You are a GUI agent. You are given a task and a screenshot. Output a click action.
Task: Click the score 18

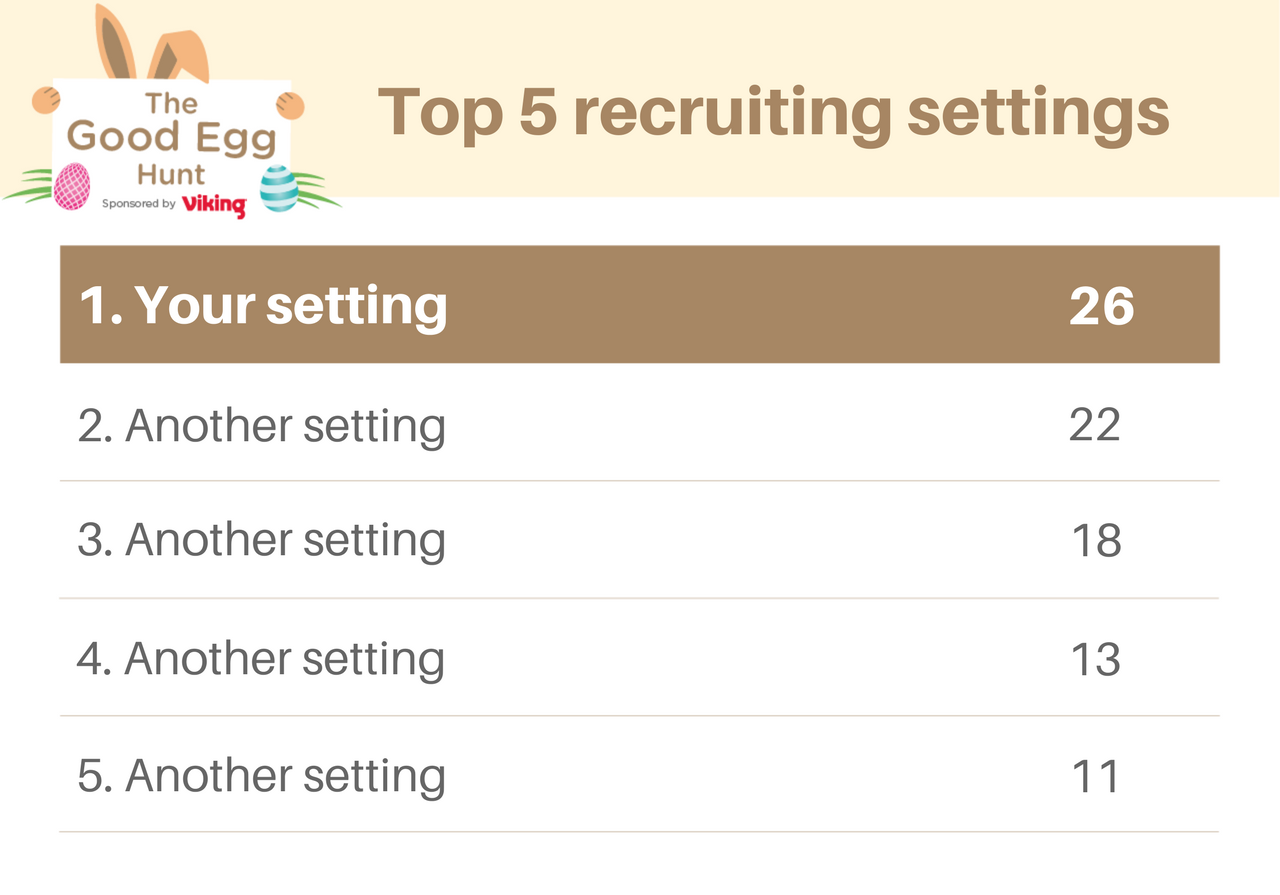coord(1096,541)
